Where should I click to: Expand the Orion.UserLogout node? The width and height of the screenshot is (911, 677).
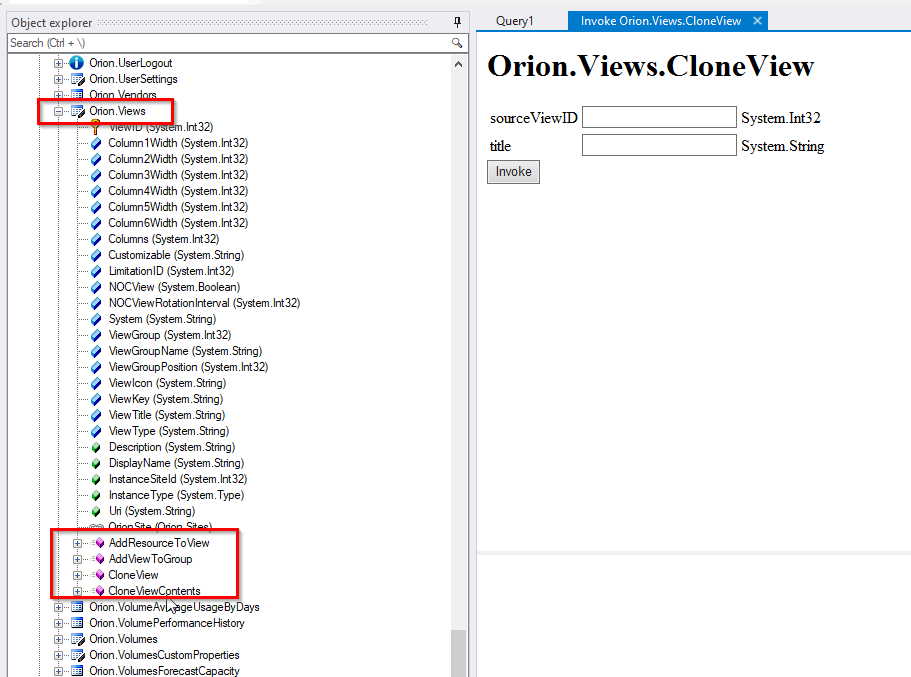click(58, 63)
